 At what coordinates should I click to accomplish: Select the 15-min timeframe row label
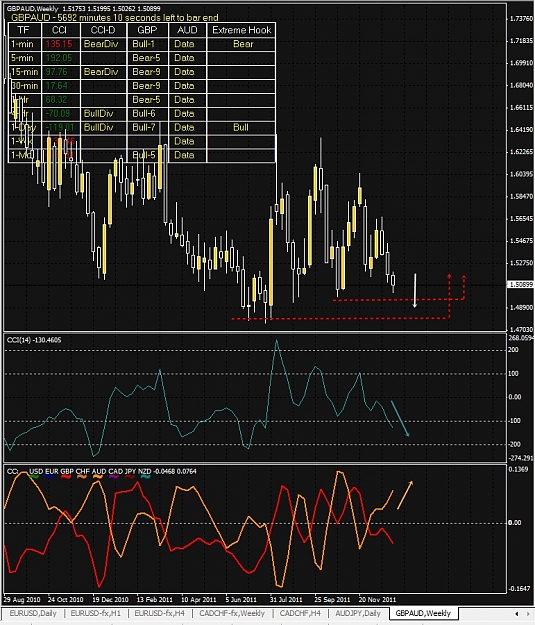(24, 72)
